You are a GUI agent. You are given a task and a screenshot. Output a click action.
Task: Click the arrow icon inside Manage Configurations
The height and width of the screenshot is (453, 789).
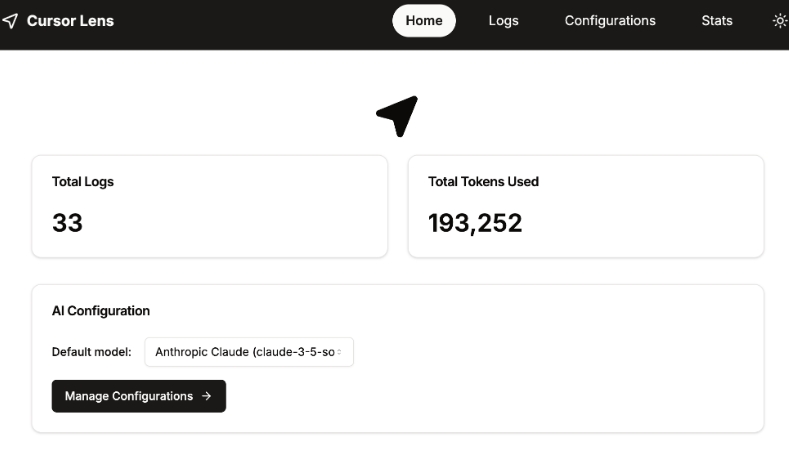click(x=207, y=396)
